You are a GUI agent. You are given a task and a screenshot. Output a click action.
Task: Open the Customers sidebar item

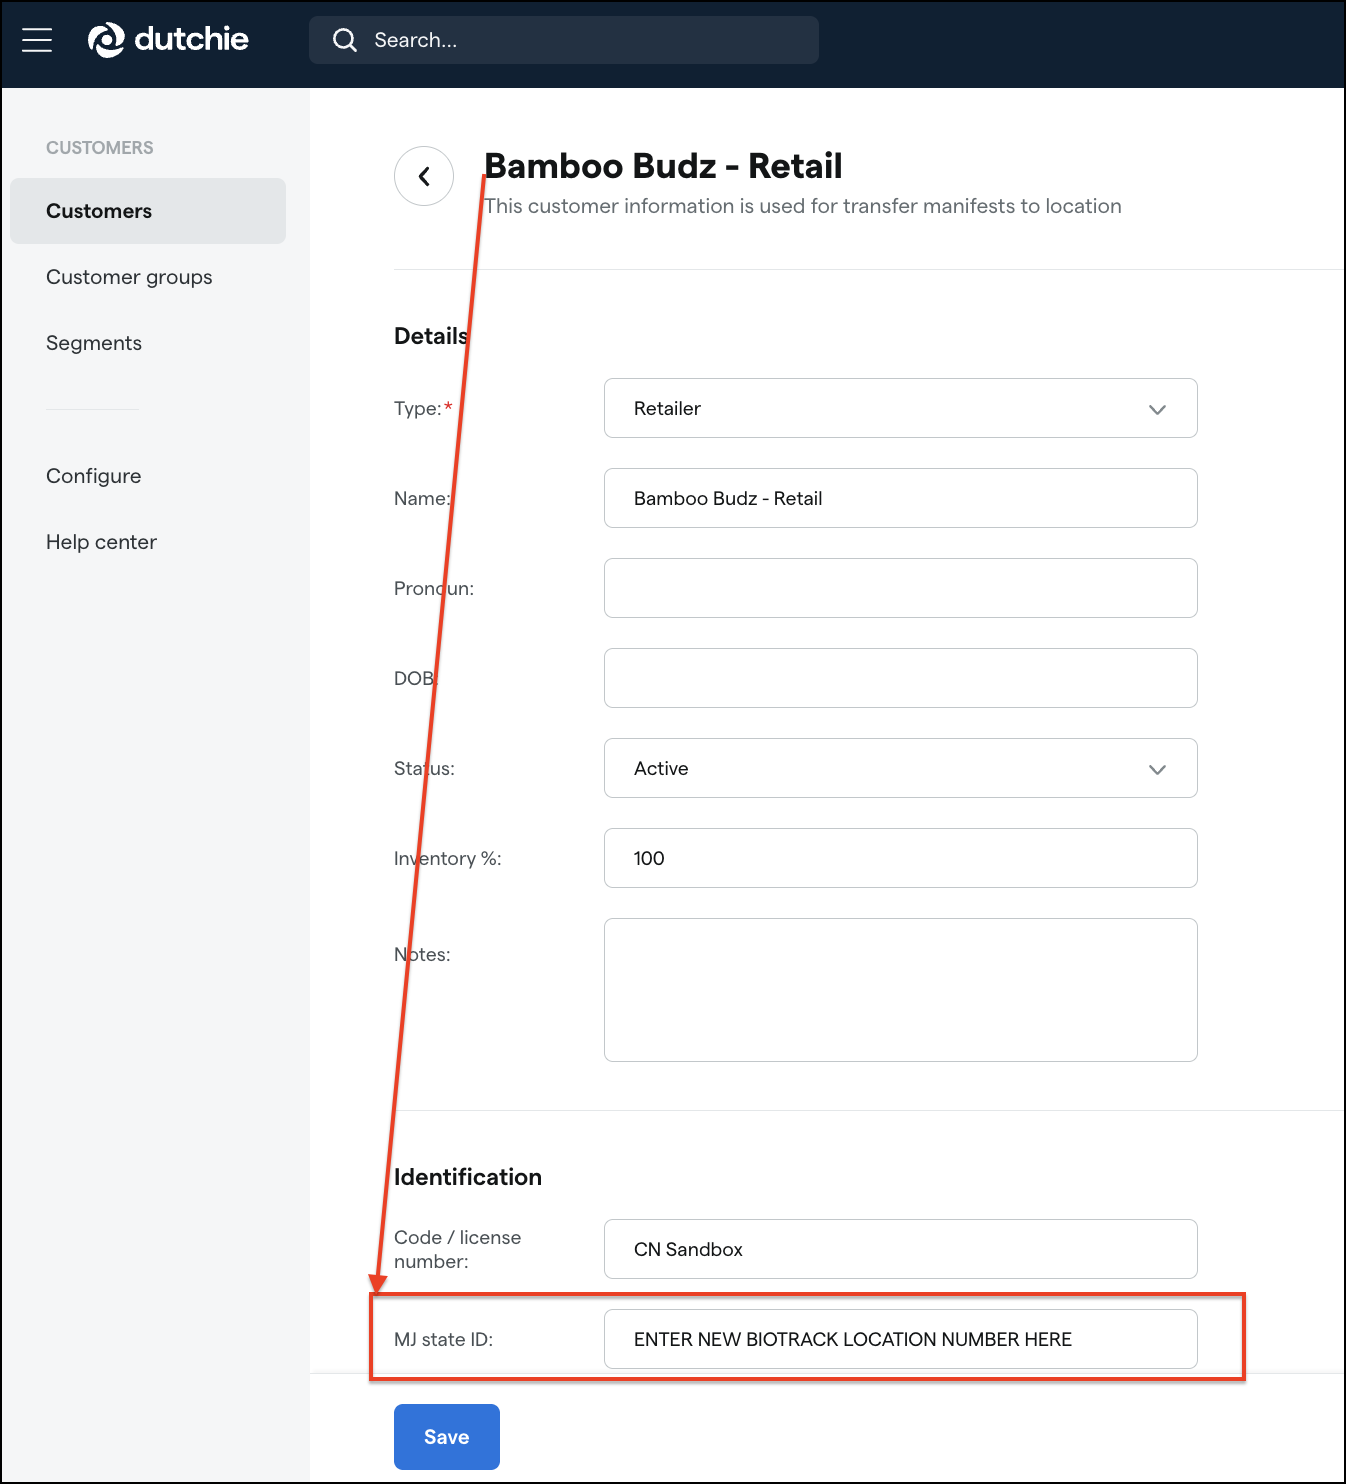(x=148, y=211)
